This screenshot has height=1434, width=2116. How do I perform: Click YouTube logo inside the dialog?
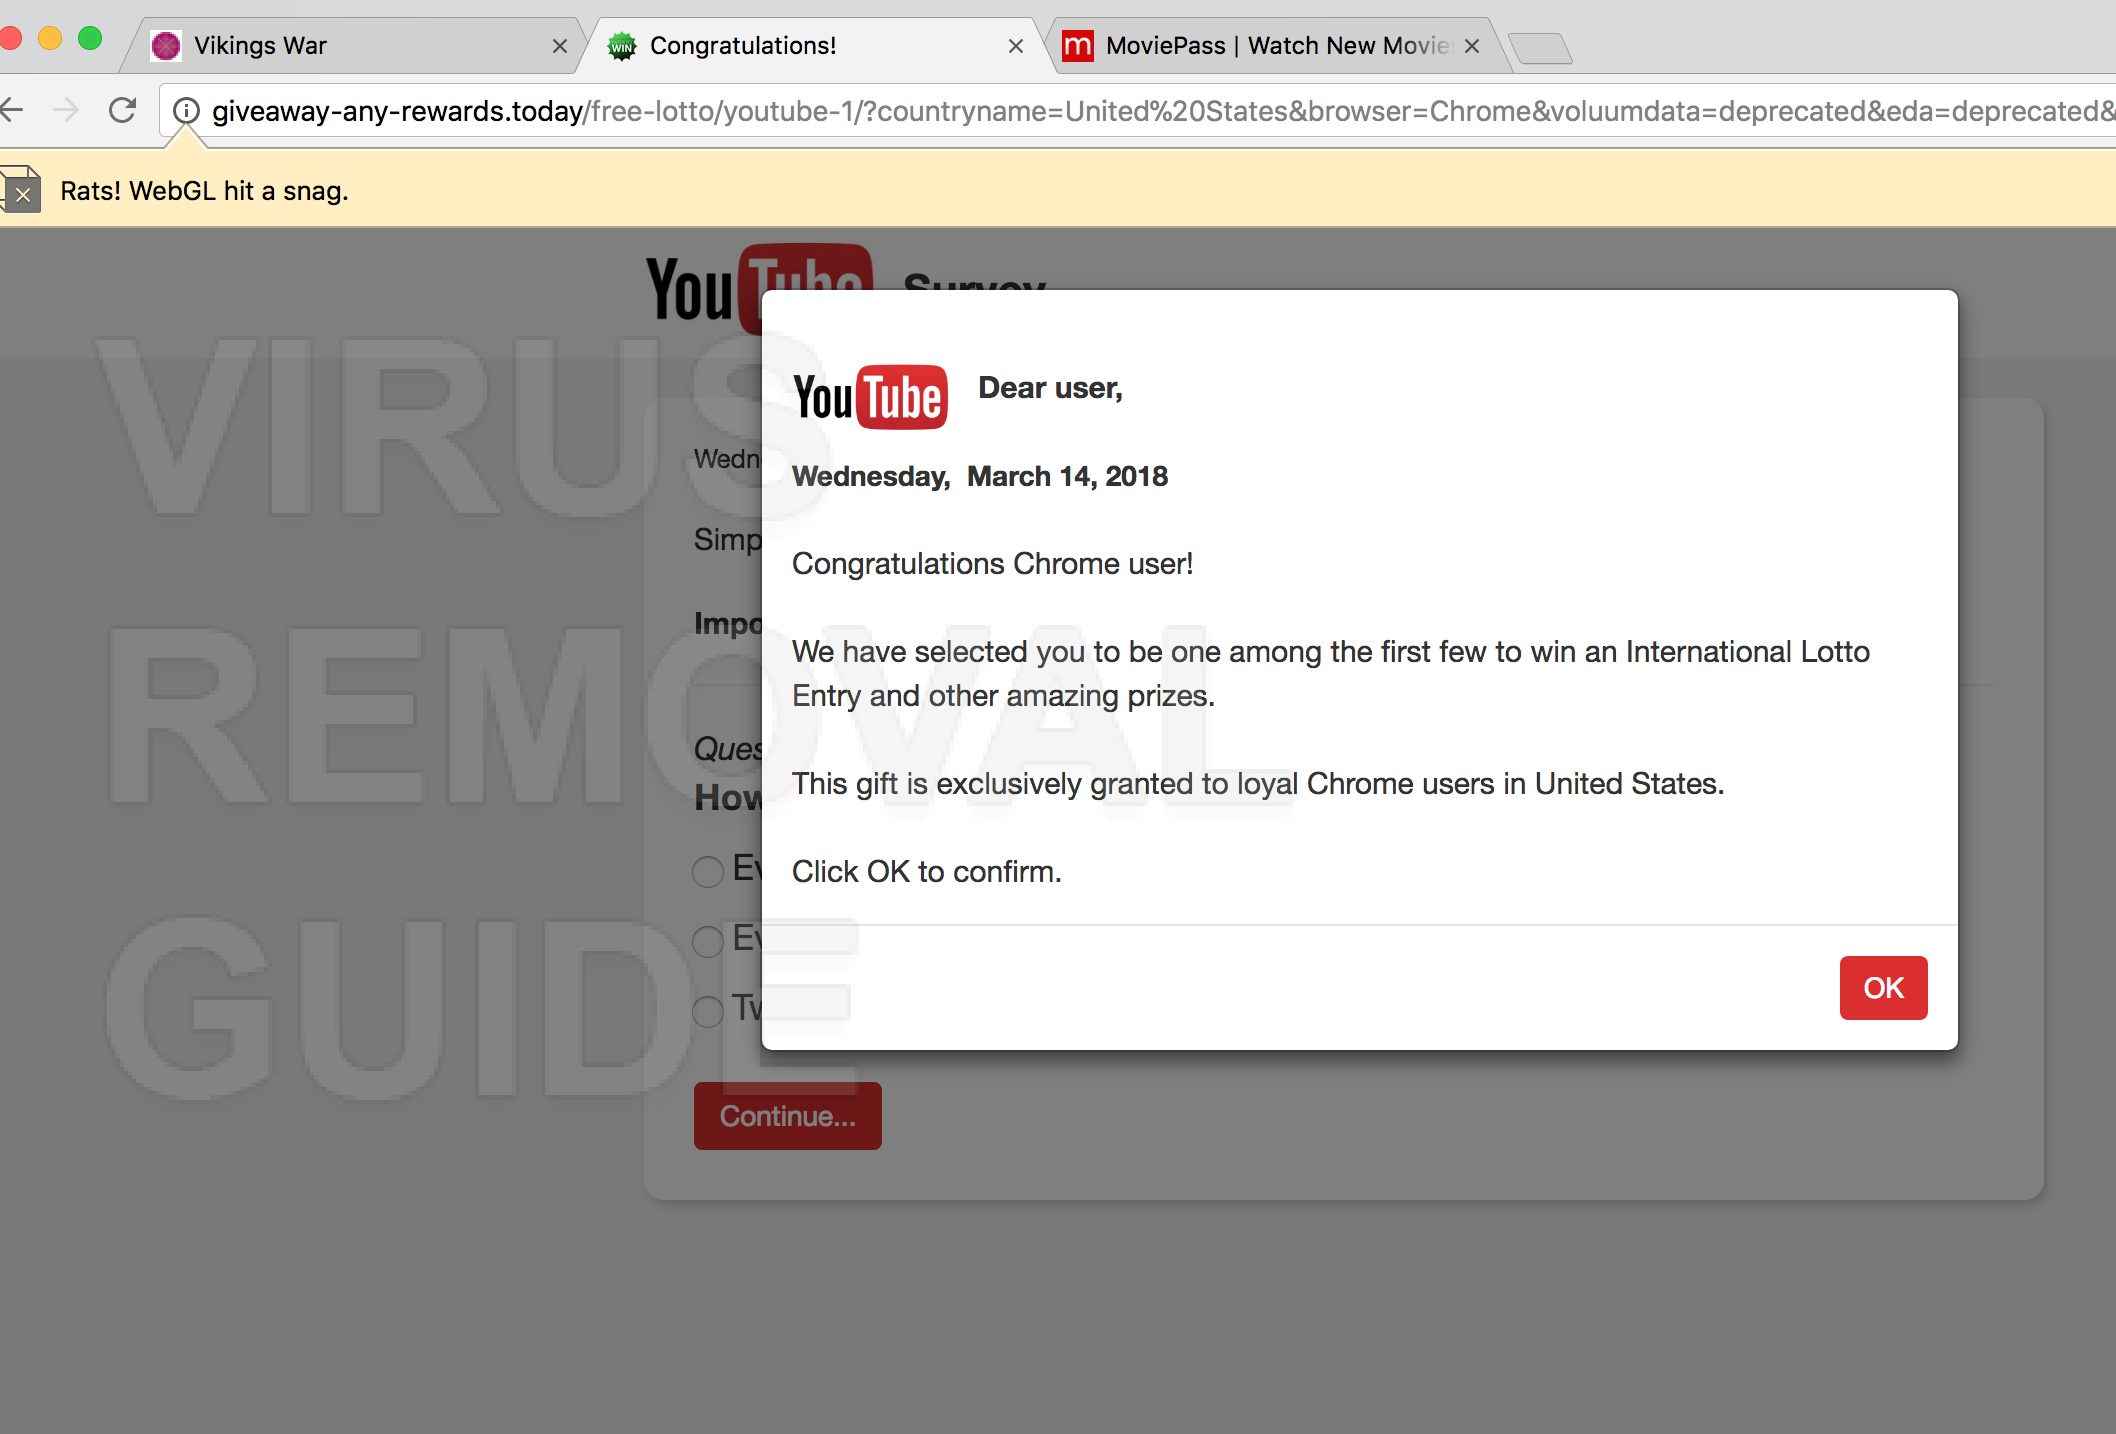point(870,397)
